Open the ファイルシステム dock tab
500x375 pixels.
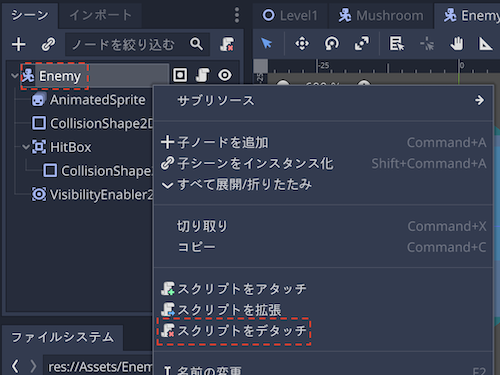[x=63, y=337]
